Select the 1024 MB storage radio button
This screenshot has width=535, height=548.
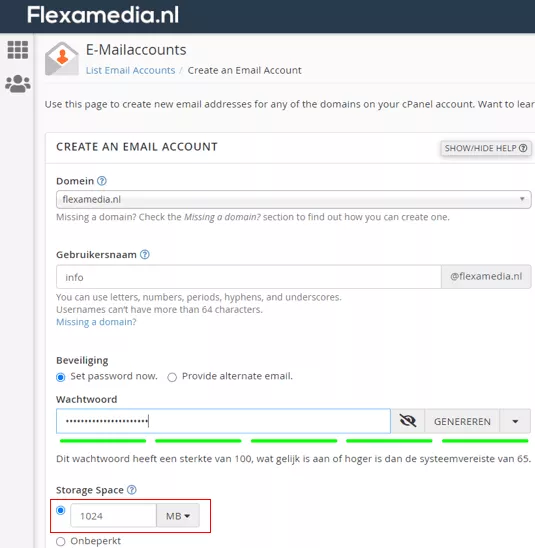(60, 510)
